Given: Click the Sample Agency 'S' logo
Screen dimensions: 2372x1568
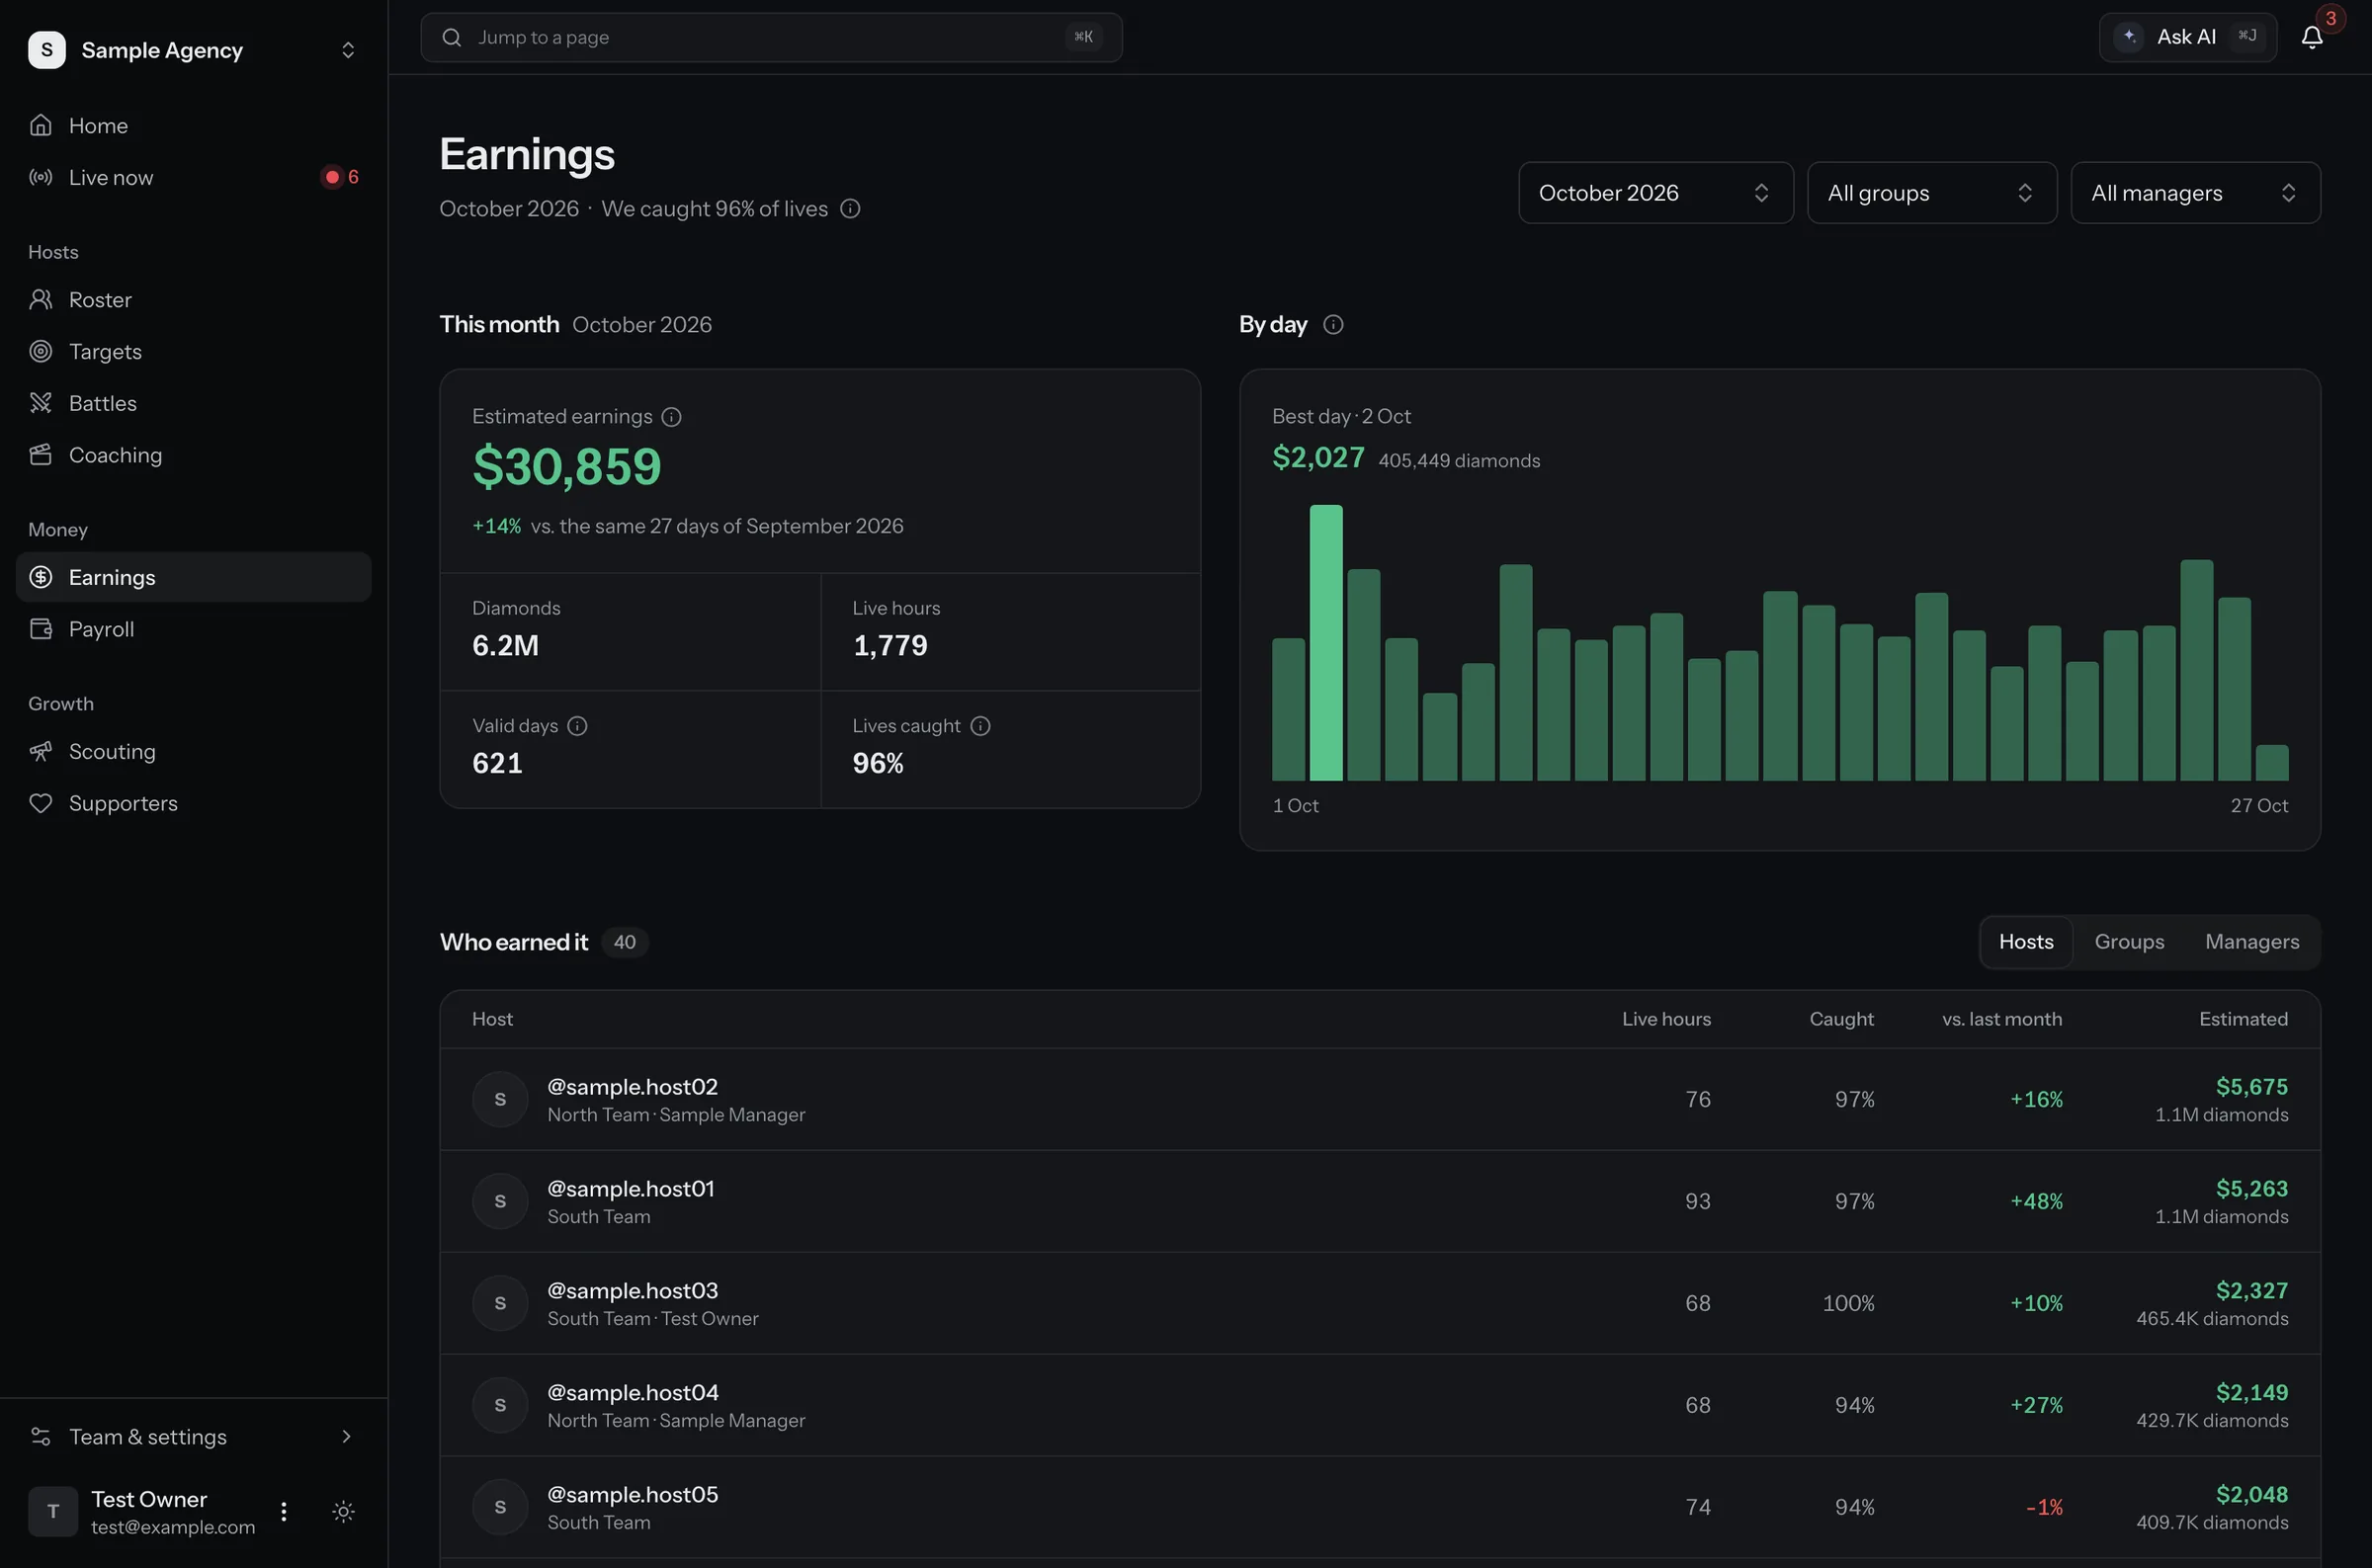Looking at the screenshot, I should 47,50.
